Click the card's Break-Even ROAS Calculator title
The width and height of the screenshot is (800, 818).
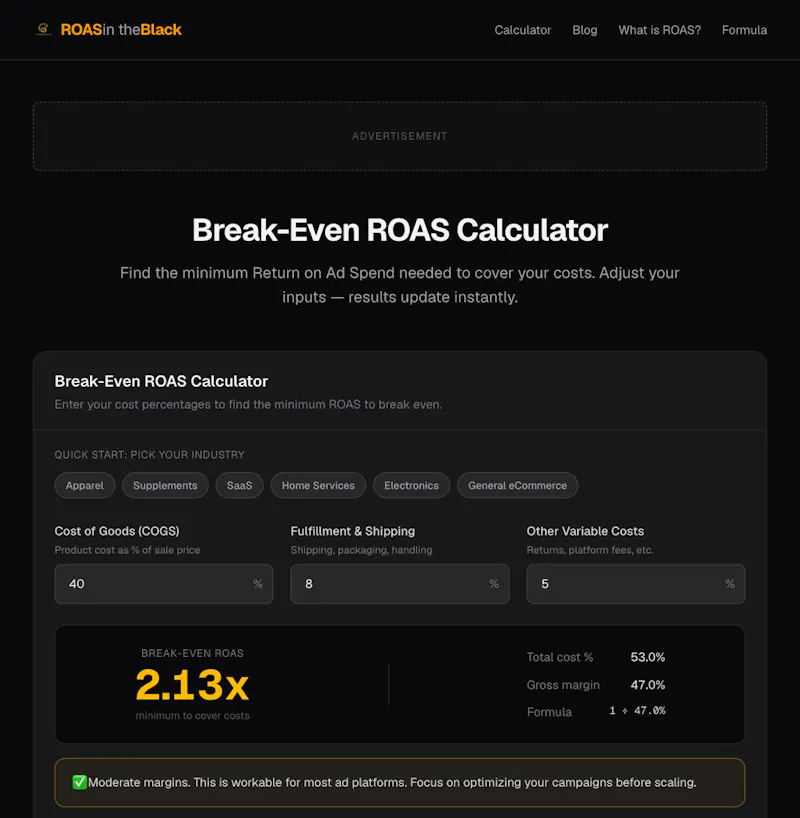coord(161,381)
